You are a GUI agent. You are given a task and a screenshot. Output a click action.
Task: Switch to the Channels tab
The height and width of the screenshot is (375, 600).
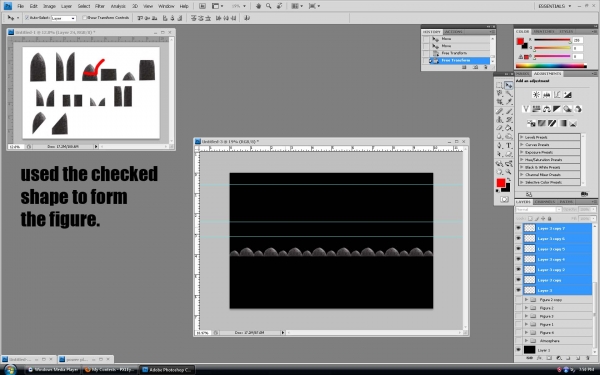coord(544,202)
